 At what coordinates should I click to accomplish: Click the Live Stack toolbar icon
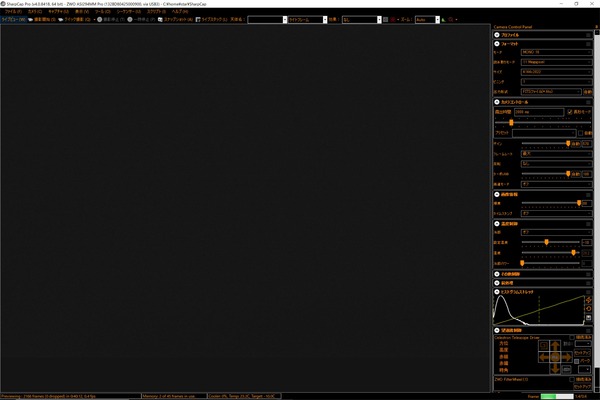198,20
